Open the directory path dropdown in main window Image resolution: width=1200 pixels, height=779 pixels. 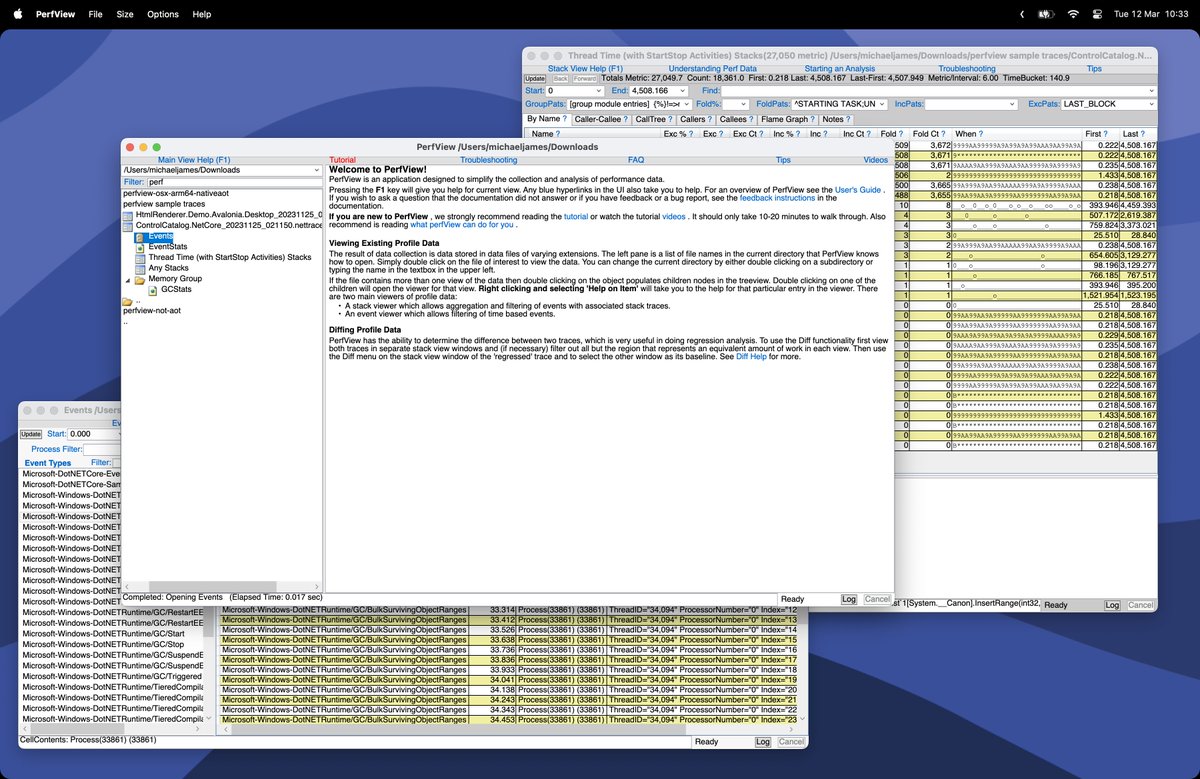(316, 170)
